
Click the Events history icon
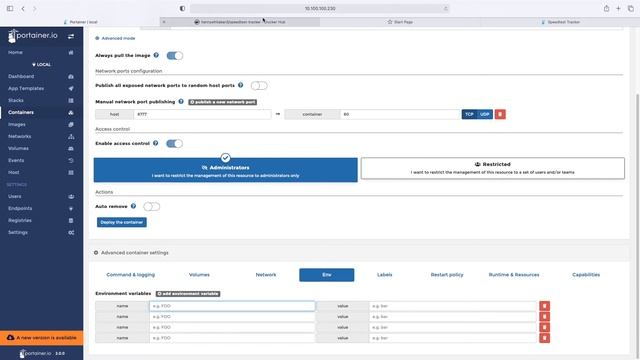click(x=71, y=160)
